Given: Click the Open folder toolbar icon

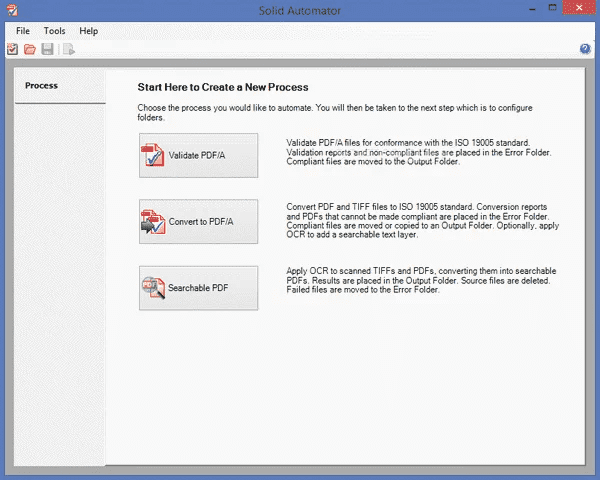Looking at the screenshot, I should 29,49.
